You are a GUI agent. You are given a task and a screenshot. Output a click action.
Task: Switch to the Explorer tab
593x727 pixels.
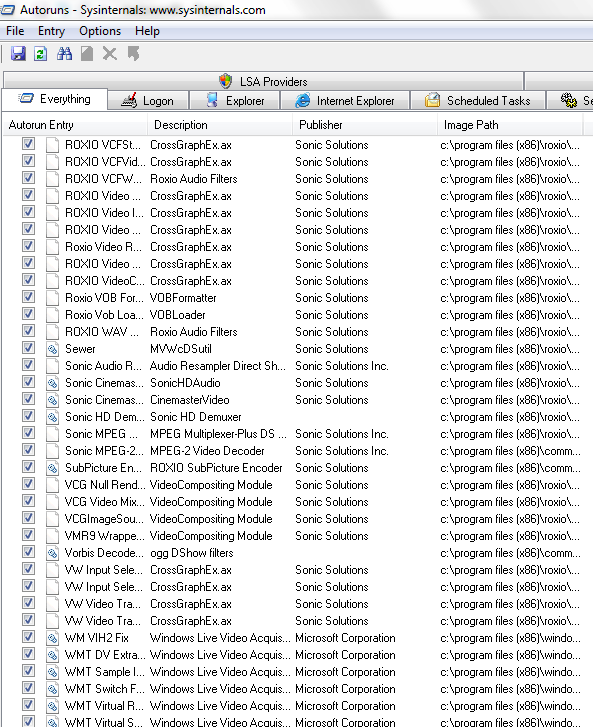point(235,100)
